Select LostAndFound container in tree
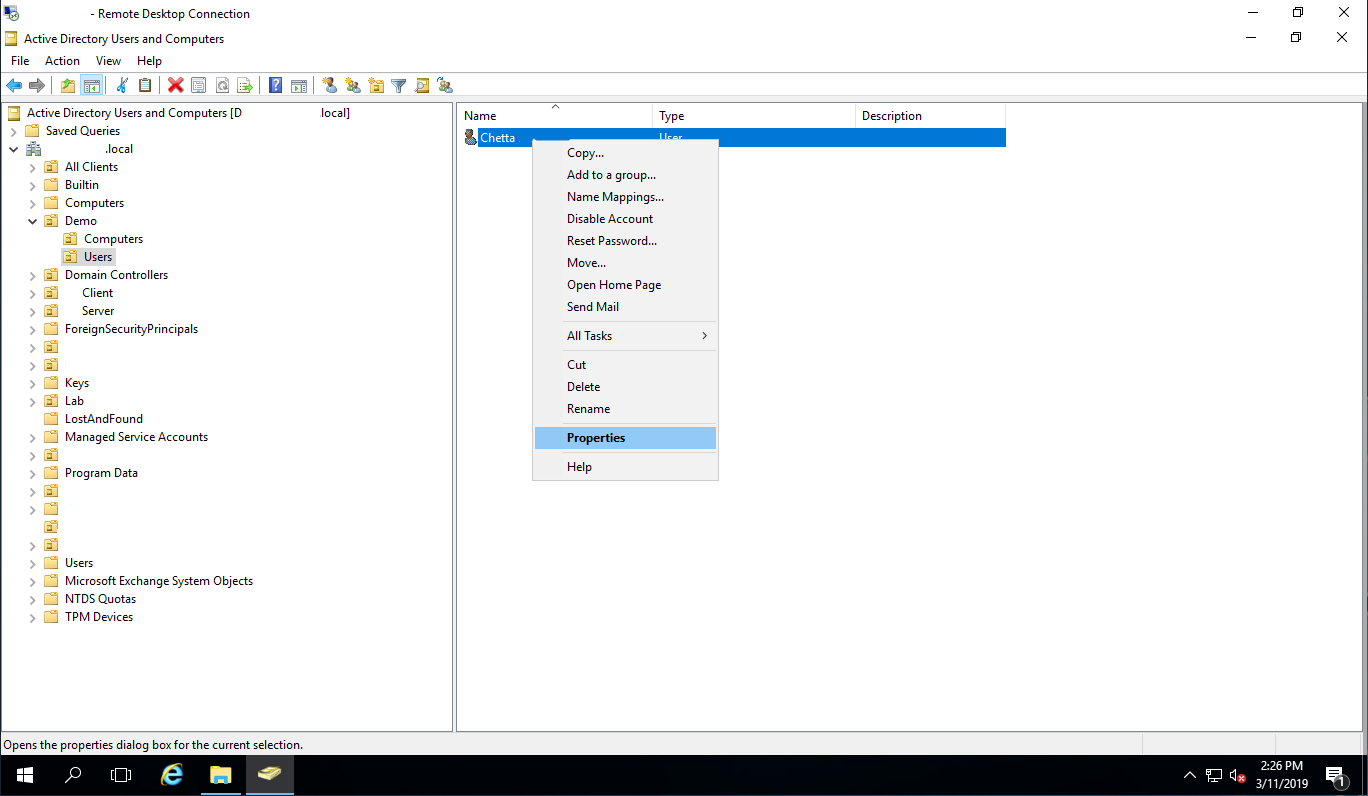 pos(104,419)
